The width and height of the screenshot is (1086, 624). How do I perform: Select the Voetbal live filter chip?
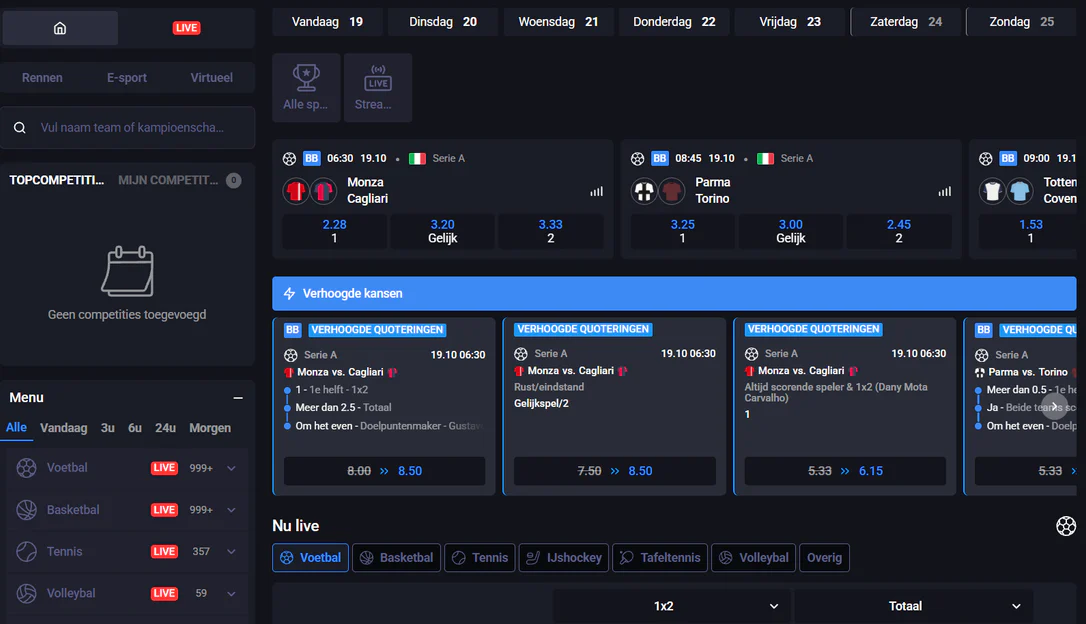click(x=310, y=558)
